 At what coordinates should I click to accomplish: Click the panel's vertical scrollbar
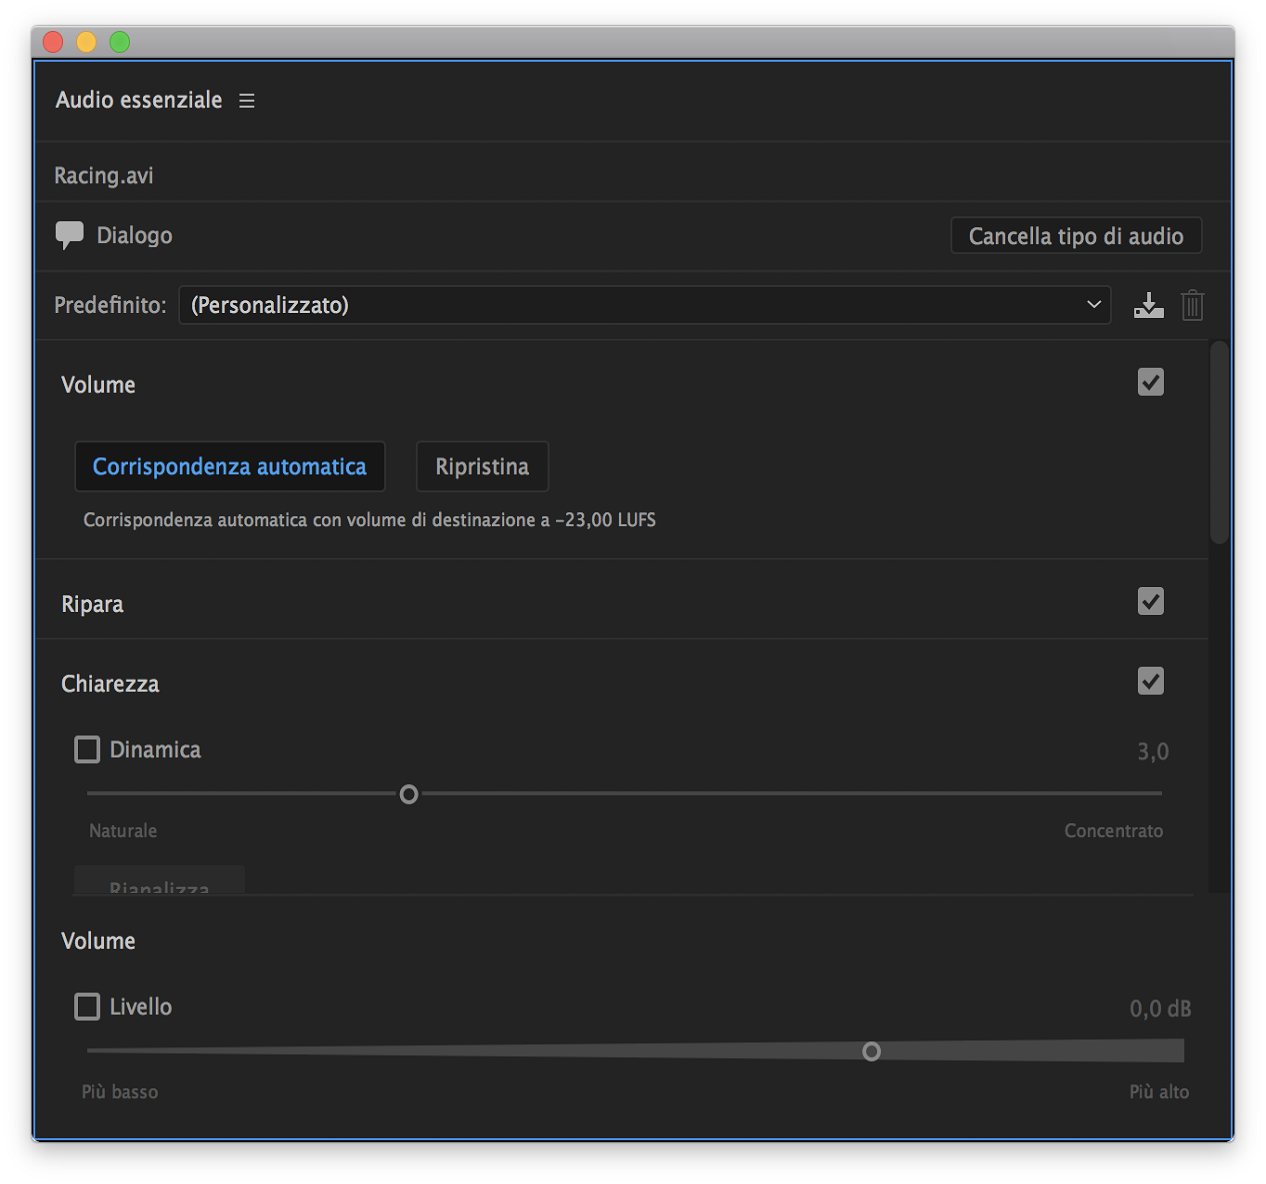[x=1218, y=443]
